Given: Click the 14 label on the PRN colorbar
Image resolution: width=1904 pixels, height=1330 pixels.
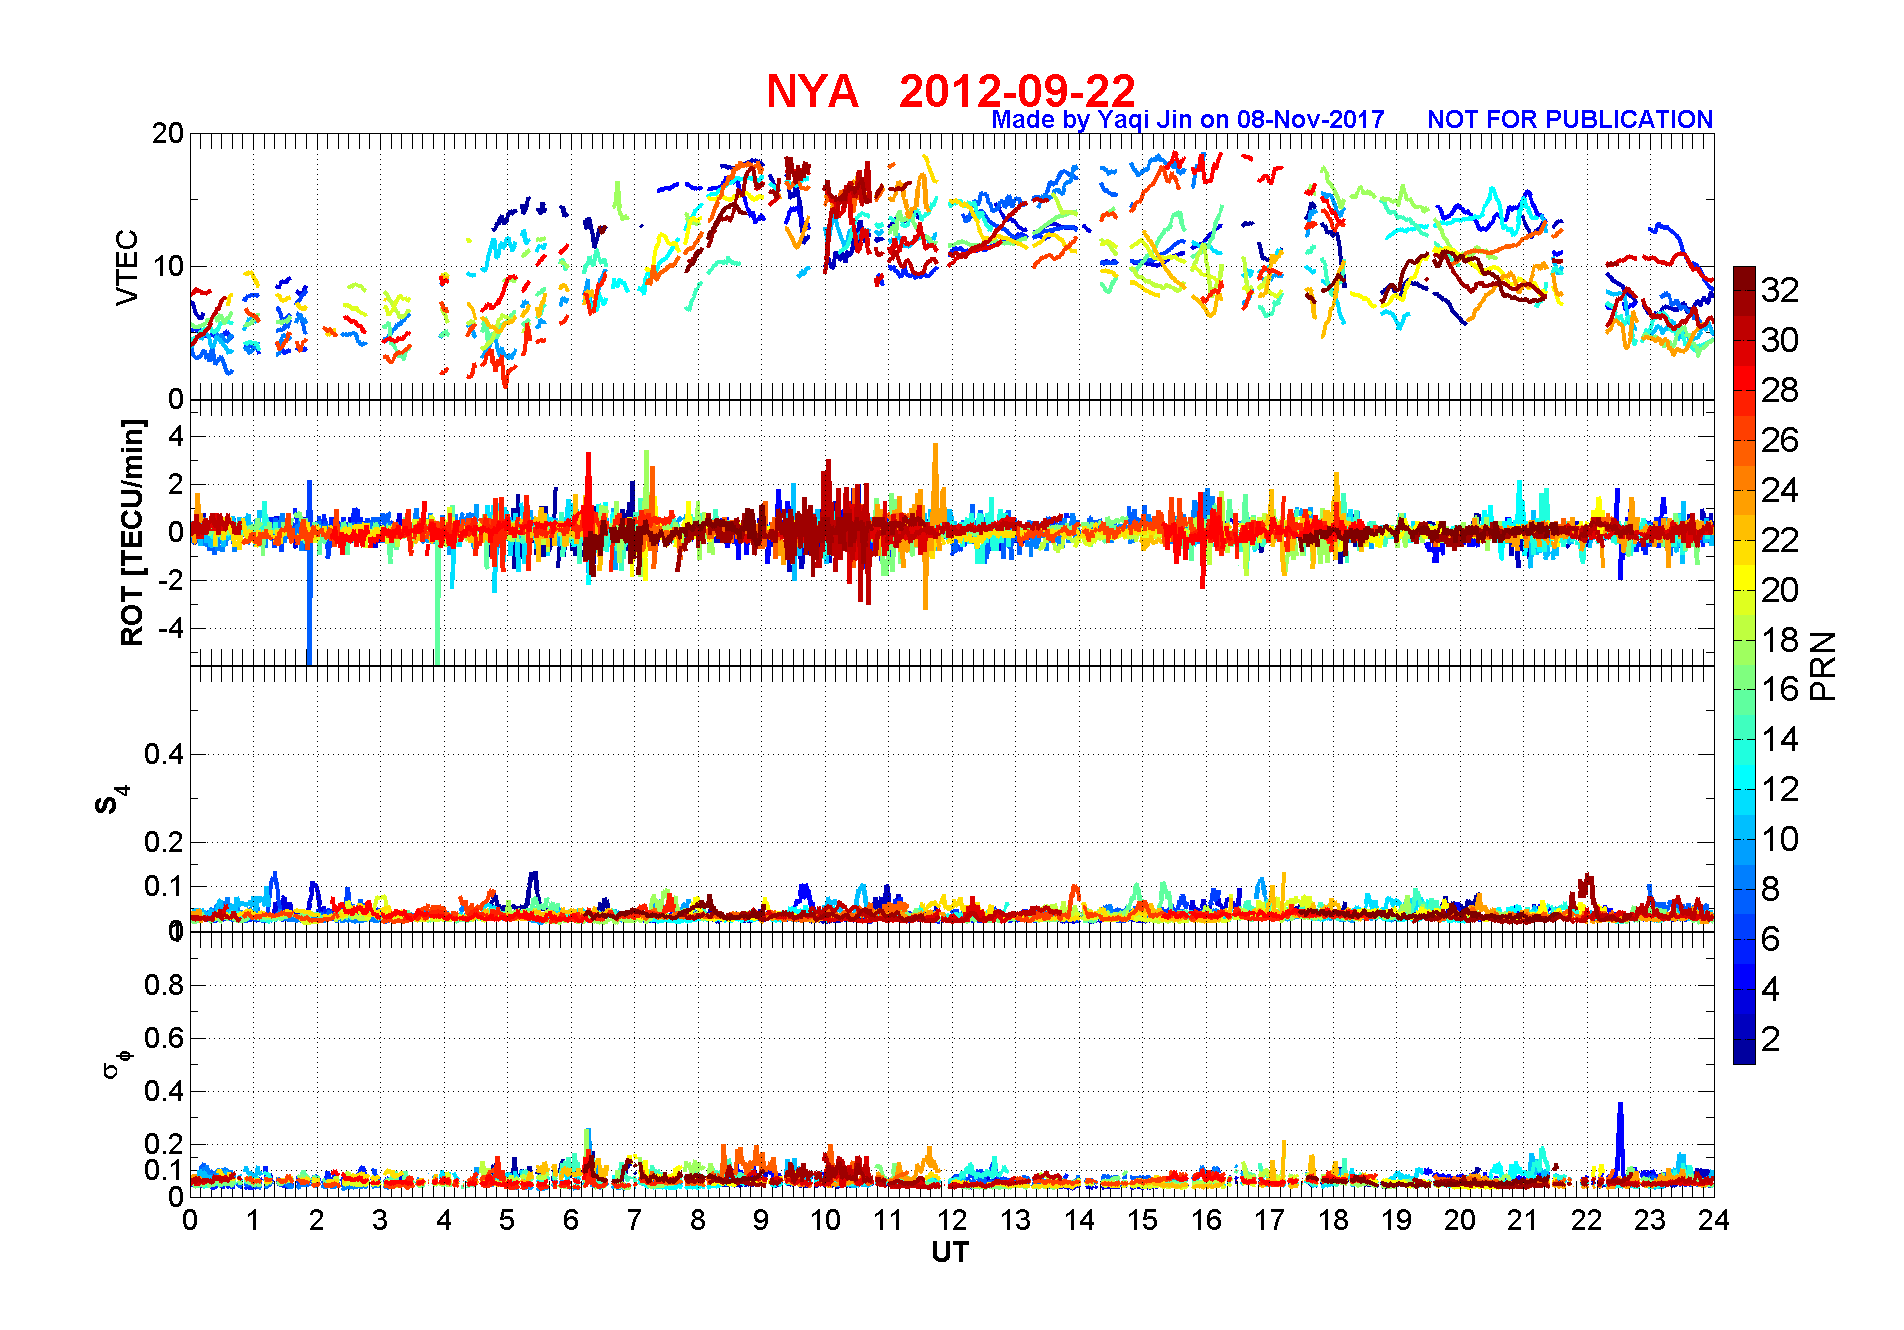Looking at the screenshot, I should (x=1780, y=739).
